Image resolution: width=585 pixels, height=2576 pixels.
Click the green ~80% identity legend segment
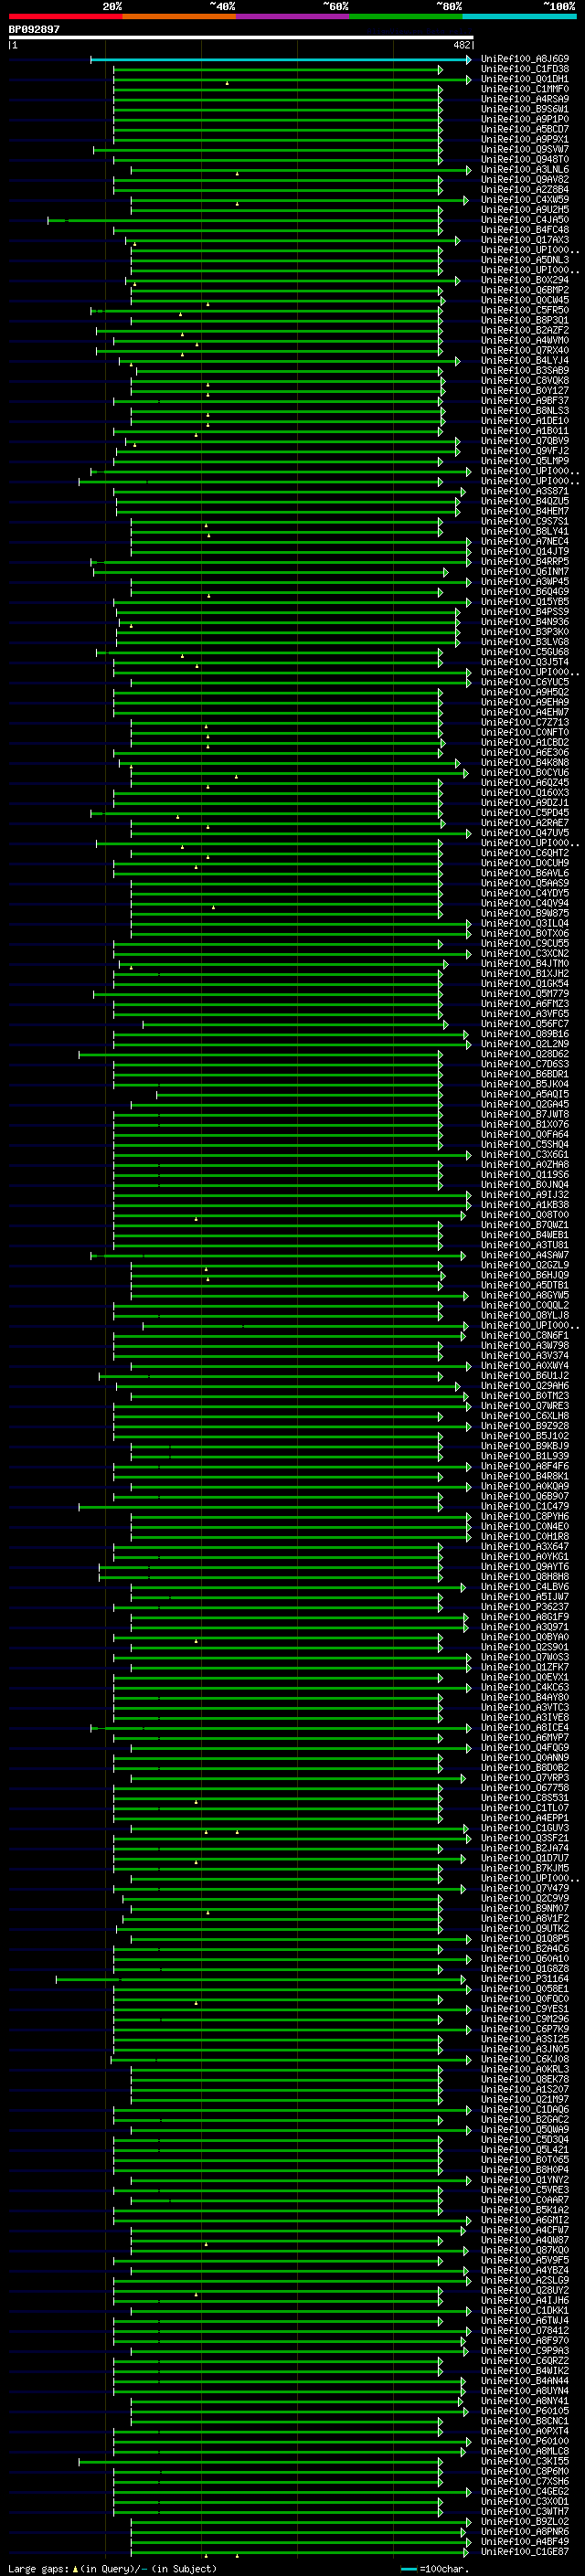tap(406, 16)
